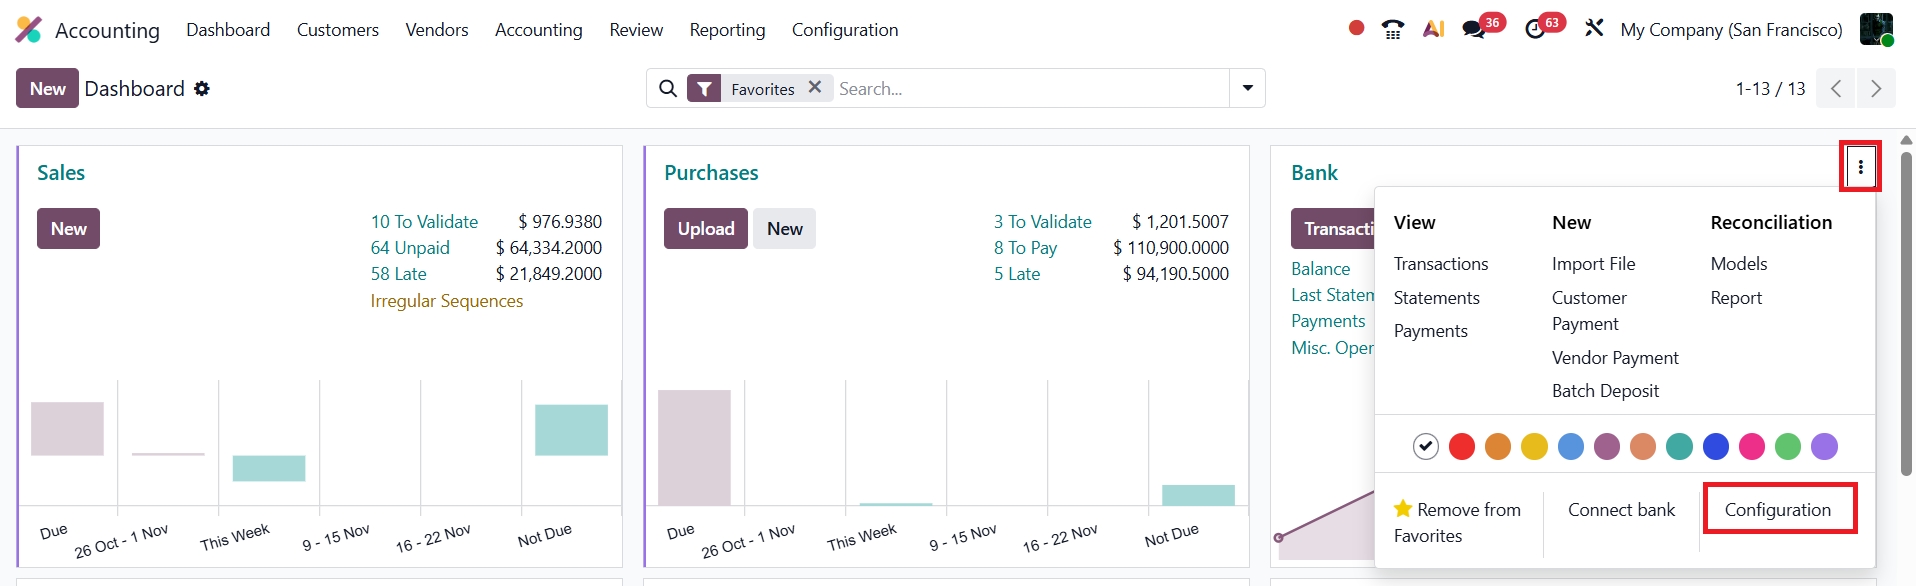
Task: Open the Dashboard gear settings icon
Action: pos(202,89)
